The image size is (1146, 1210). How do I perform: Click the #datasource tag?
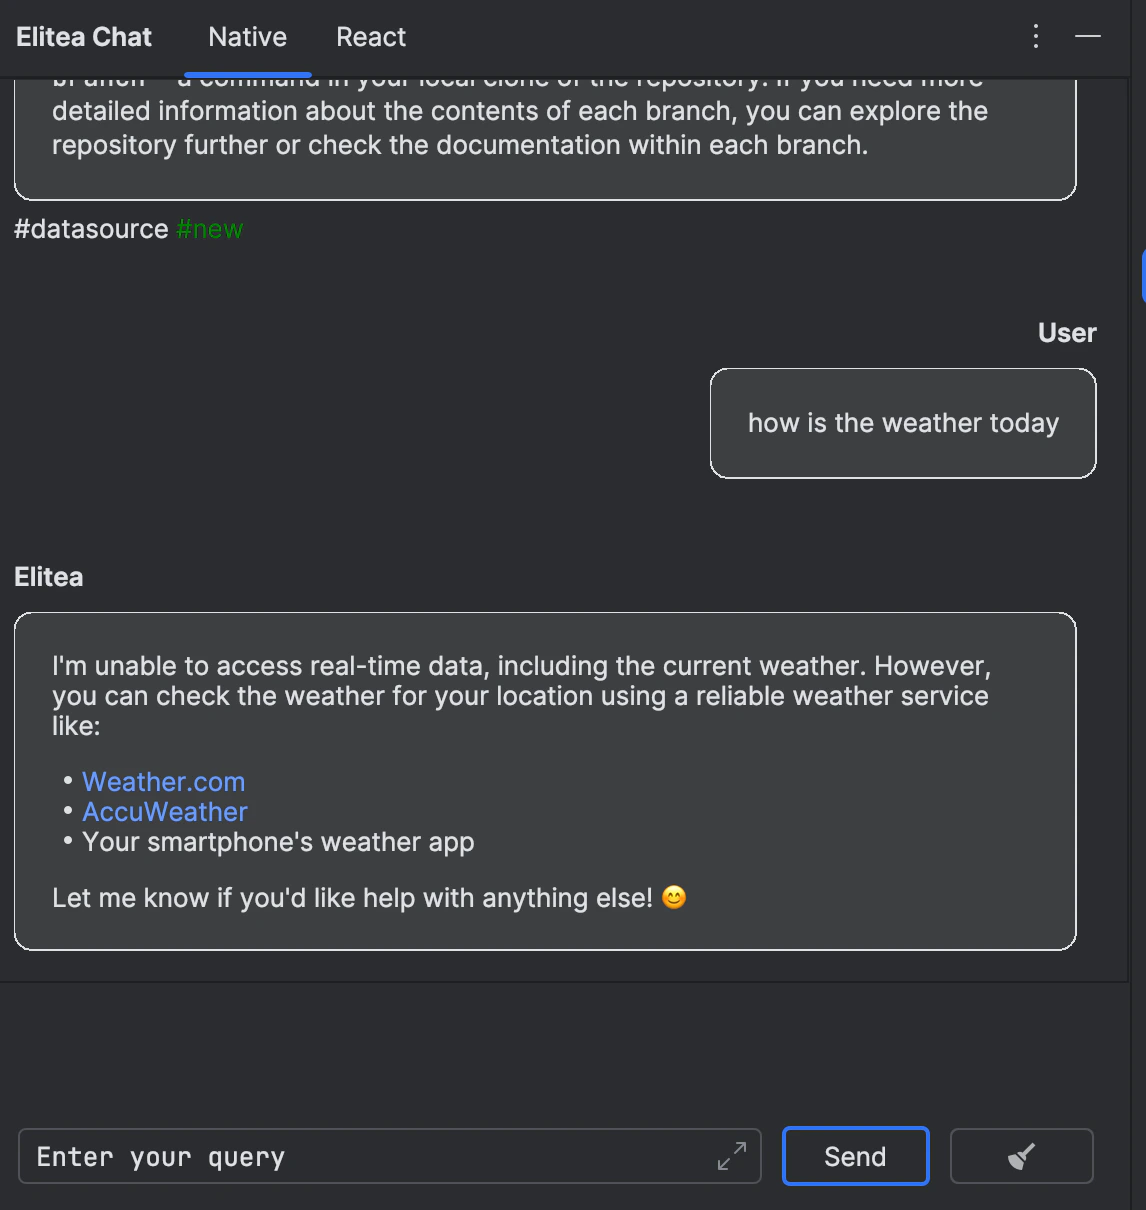[91, 229]
